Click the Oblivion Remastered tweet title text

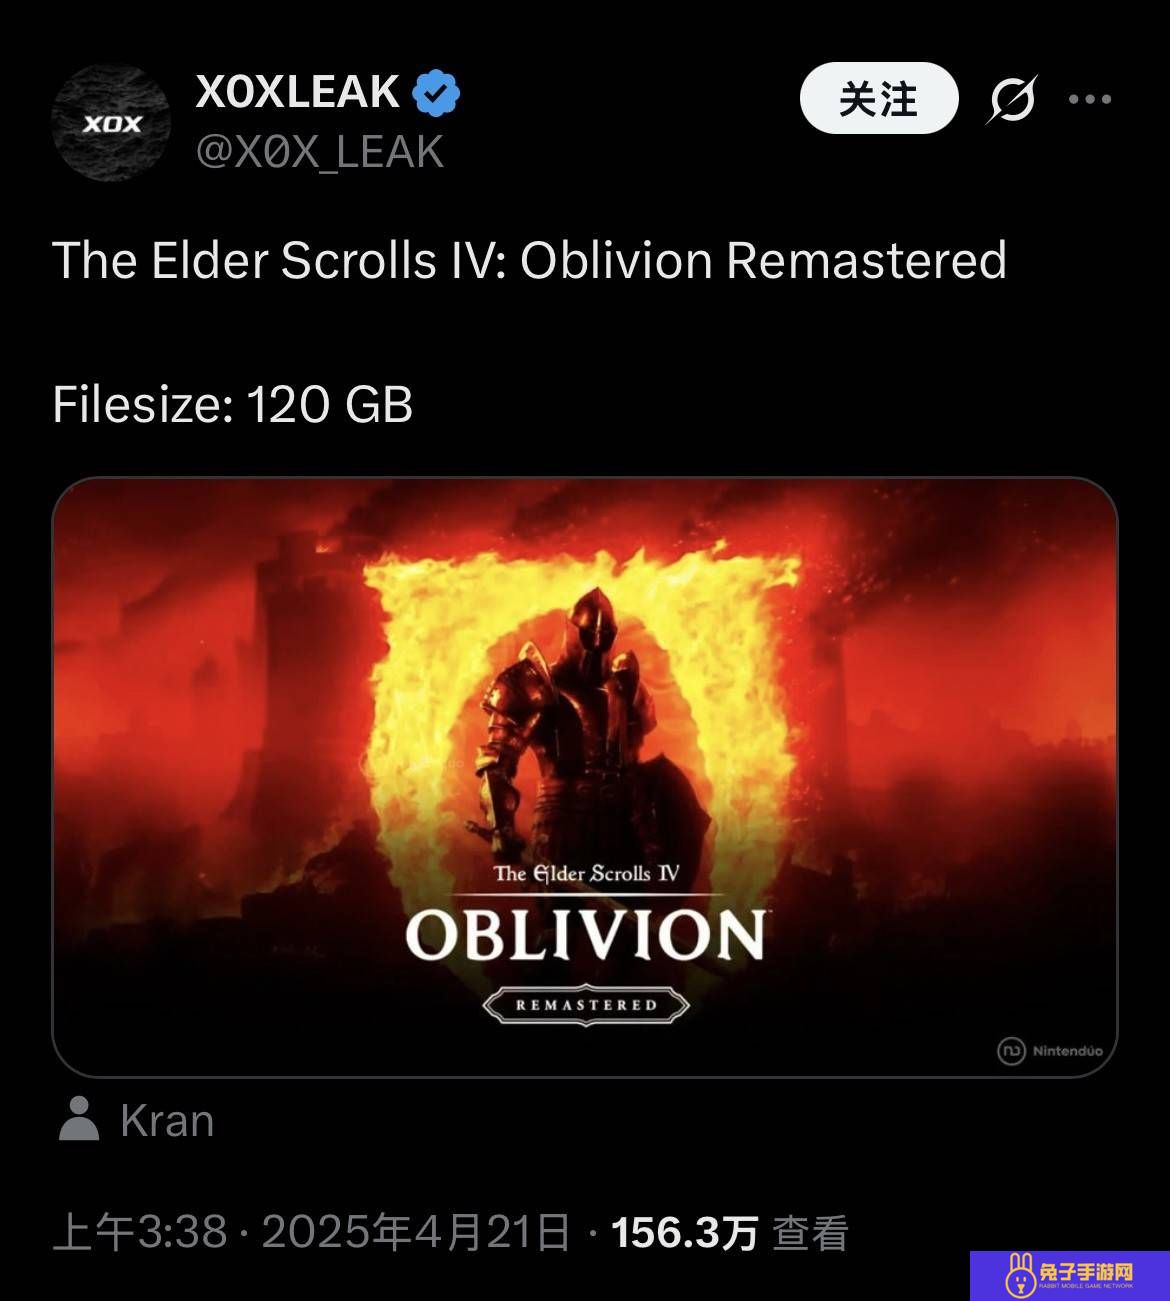click(529, 260)
